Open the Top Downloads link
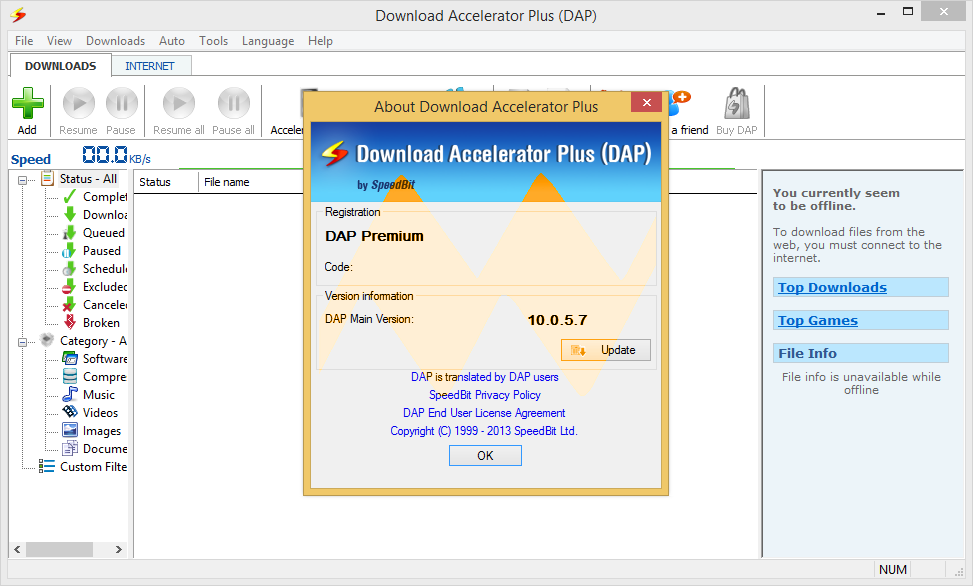 (832, 287)
